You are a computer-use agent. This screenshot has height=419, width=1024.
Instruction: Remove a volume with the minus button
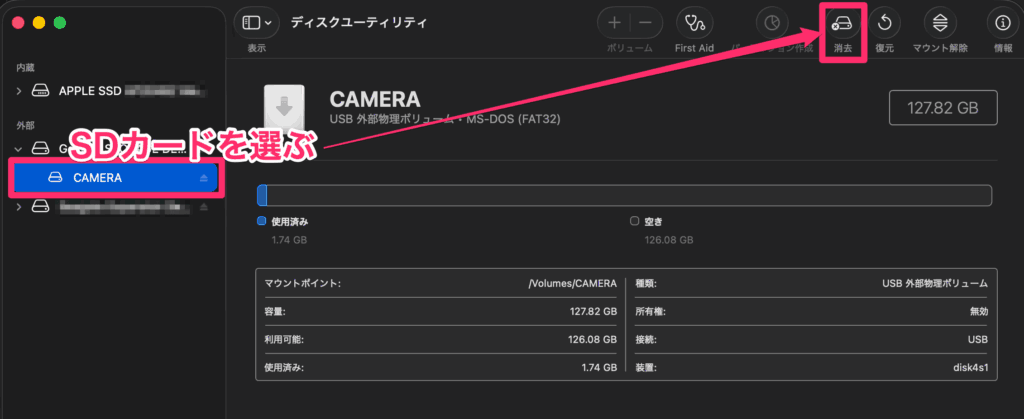pyautogui.click(x=645, y=23)
